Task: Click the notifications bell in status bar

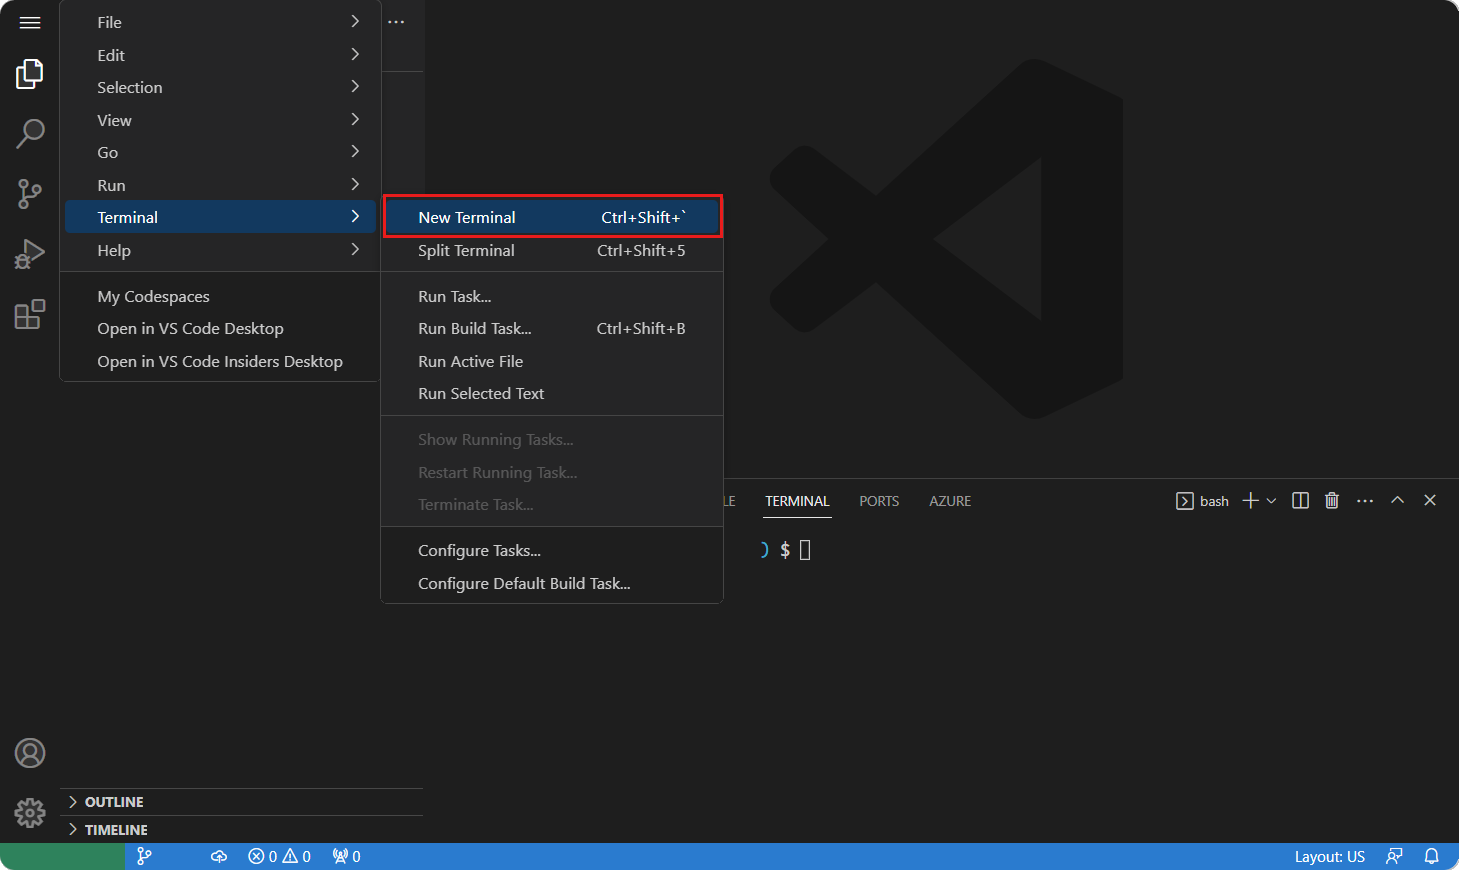Action: pyautogui.click(x=1432, y=856)
